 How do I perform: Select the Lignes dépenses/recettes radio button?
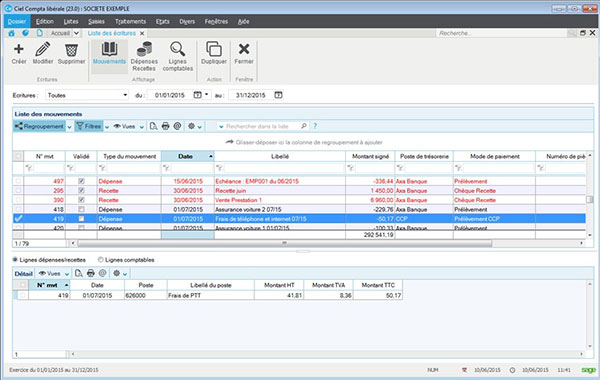click(15, 260)
